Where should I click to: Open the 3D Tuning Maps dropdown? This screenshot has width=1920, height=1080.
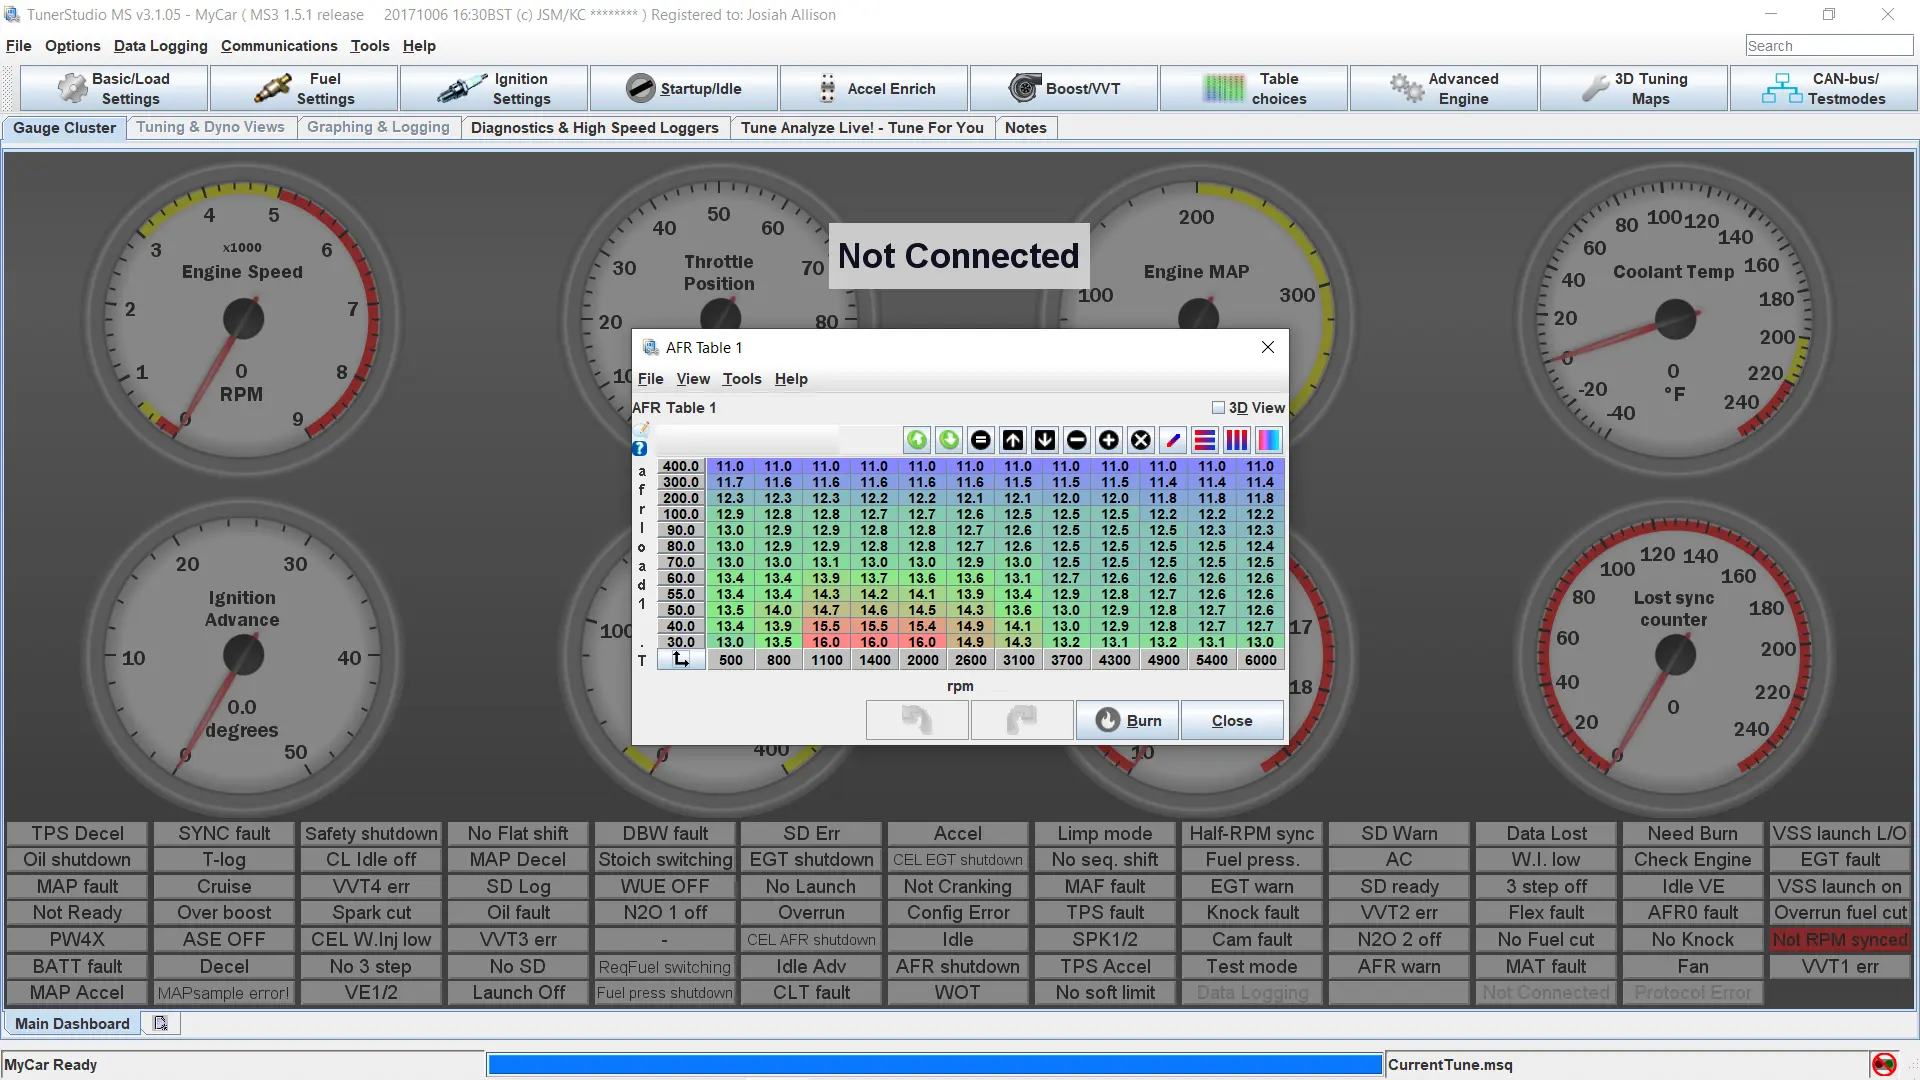coord(1634,88)
